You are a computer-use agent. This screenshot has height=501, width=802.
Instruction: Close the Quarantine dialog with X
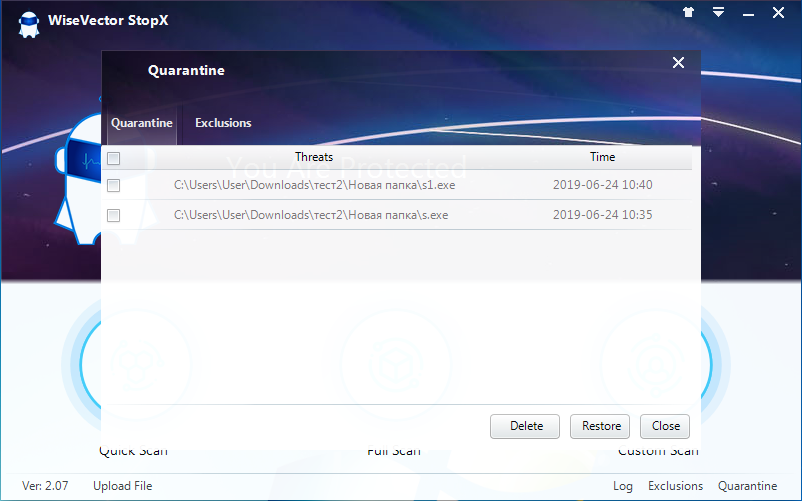[678, 62]
